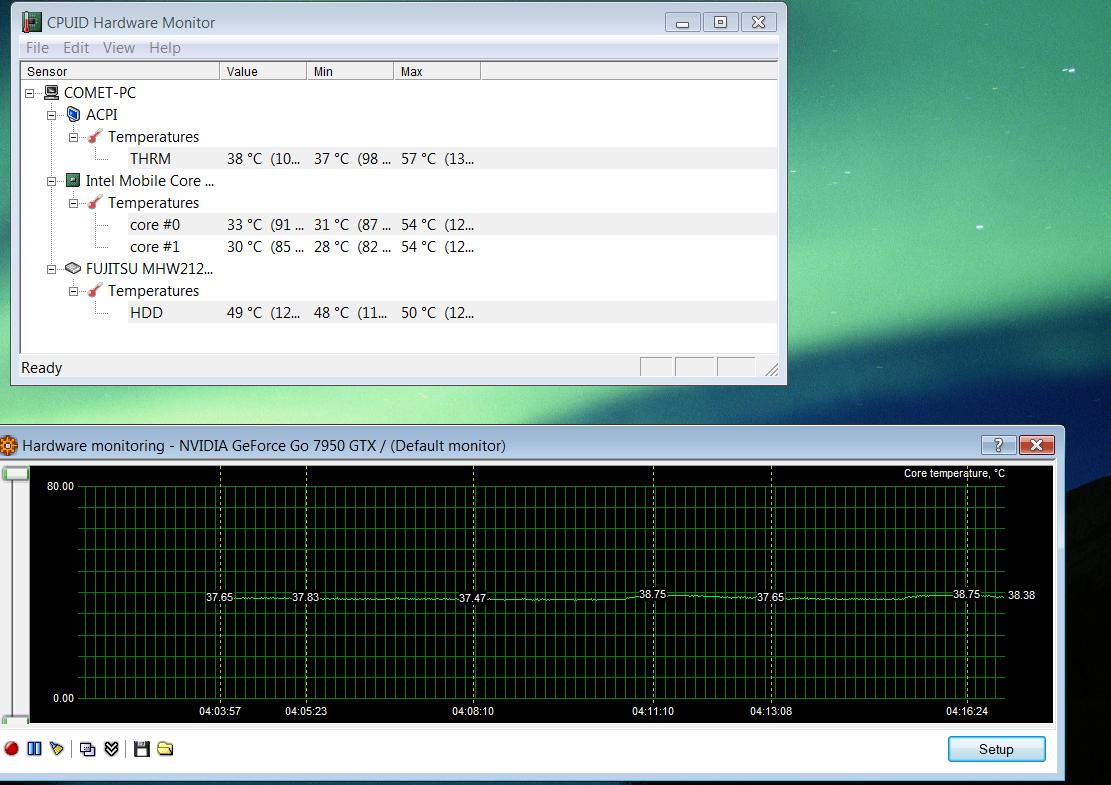Open the Edit menu
The image size is (1111, 785).
click(x=76, y=47)
